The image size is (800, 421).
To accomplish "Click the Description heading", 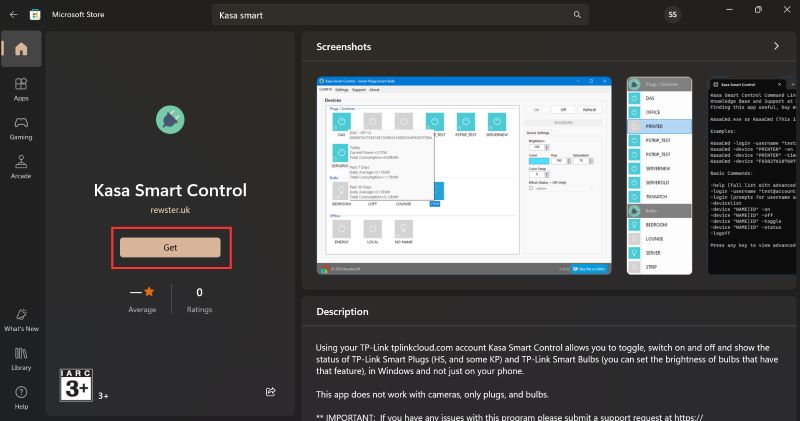I will click(x=342, y=311).
